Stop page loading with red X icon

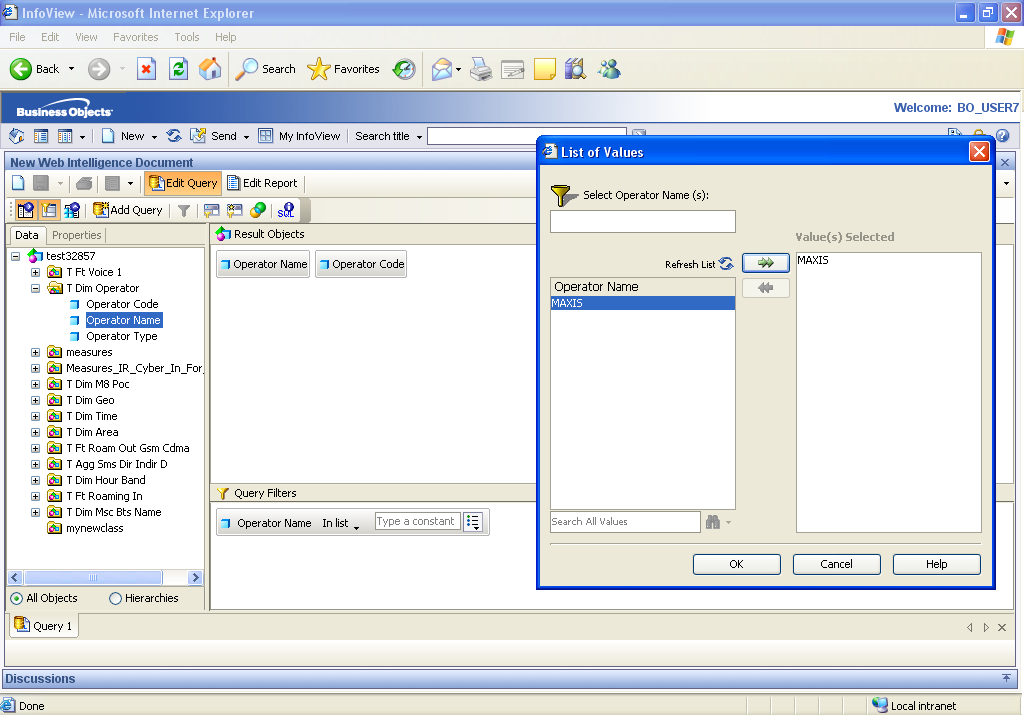[x=146, y=69]
